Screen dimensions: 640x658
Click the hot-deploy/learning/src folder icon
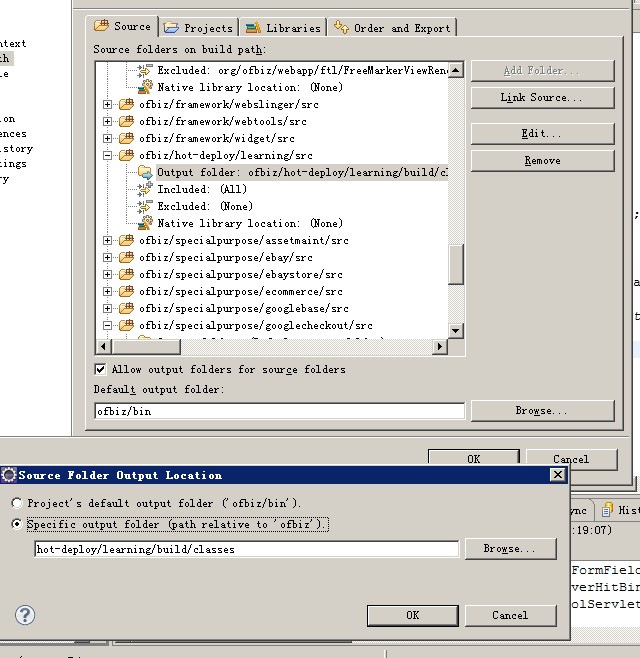(126, 154)
